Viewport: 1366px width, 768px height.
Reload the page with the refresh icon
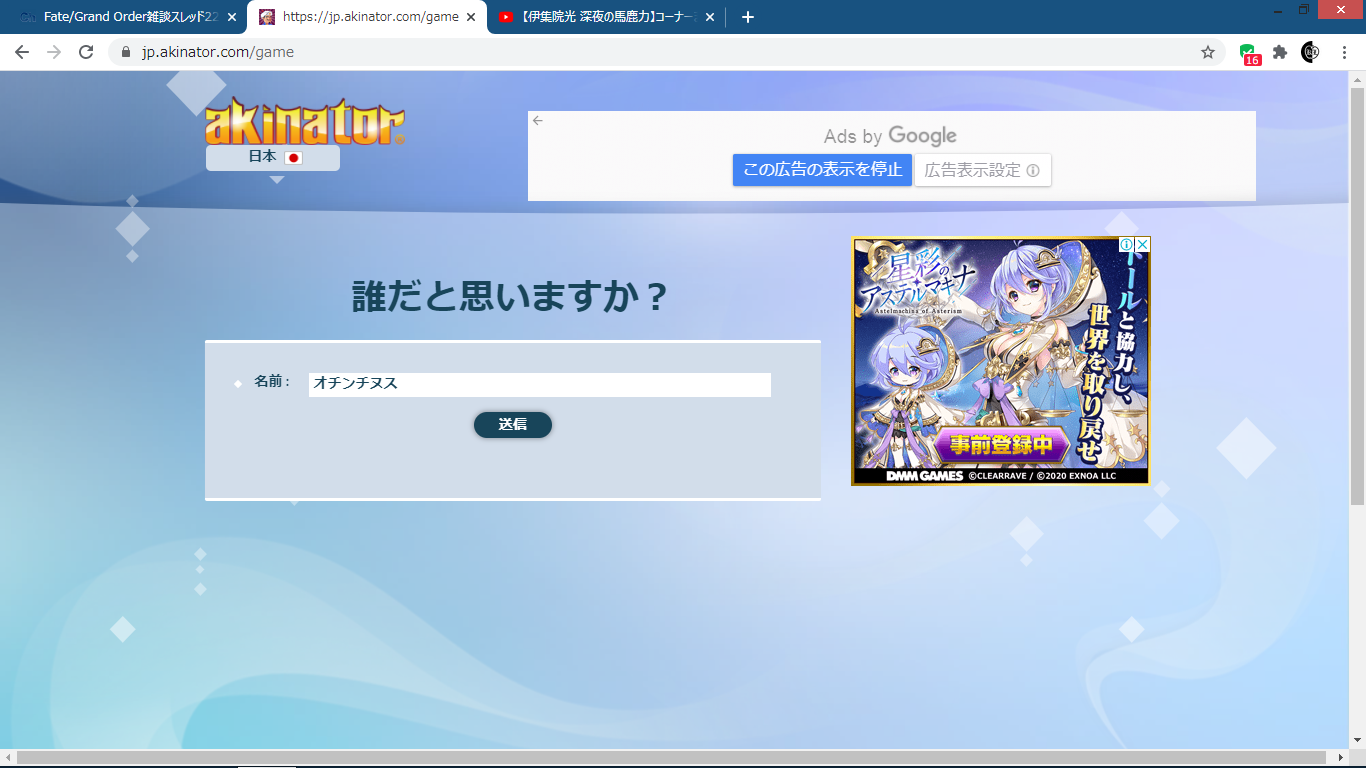click(86, 52)
